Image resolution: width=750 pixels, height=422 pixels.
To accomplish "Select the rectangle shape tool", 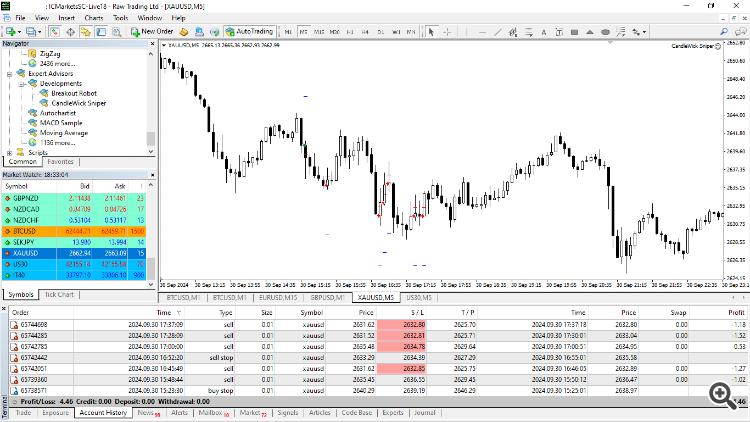I will pyautogui.click(x=574, y=32).
